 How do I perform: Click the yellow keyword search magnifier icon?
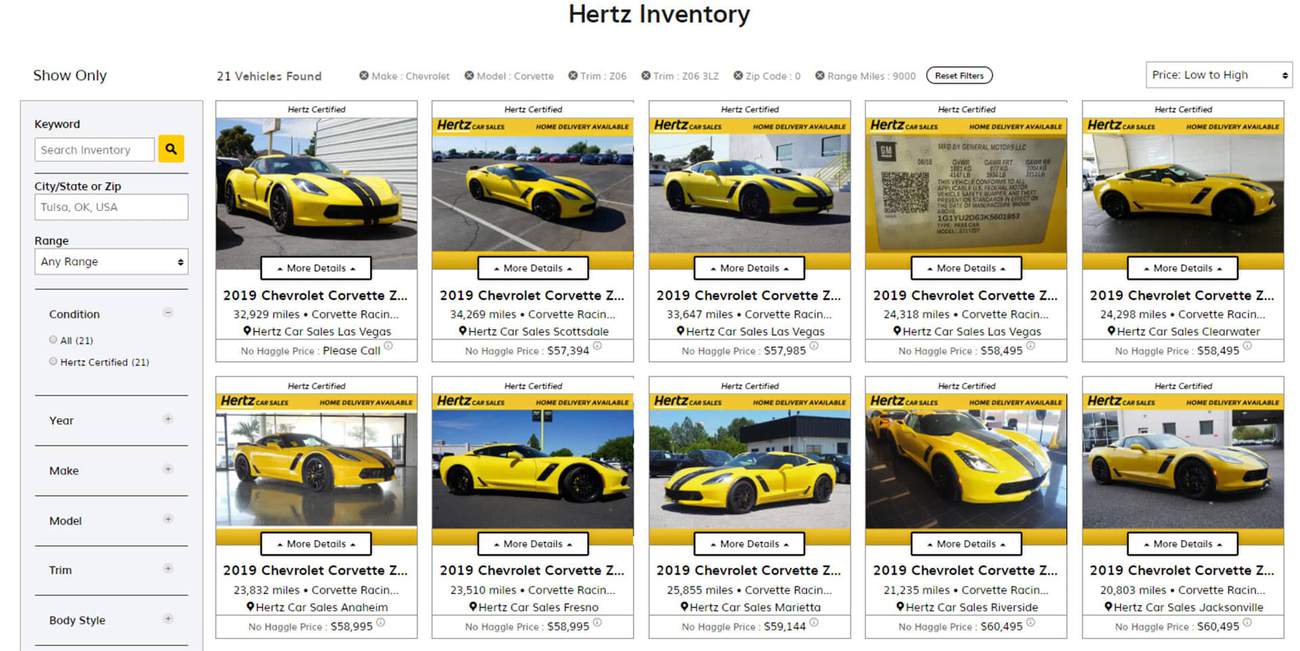(171, 149)
